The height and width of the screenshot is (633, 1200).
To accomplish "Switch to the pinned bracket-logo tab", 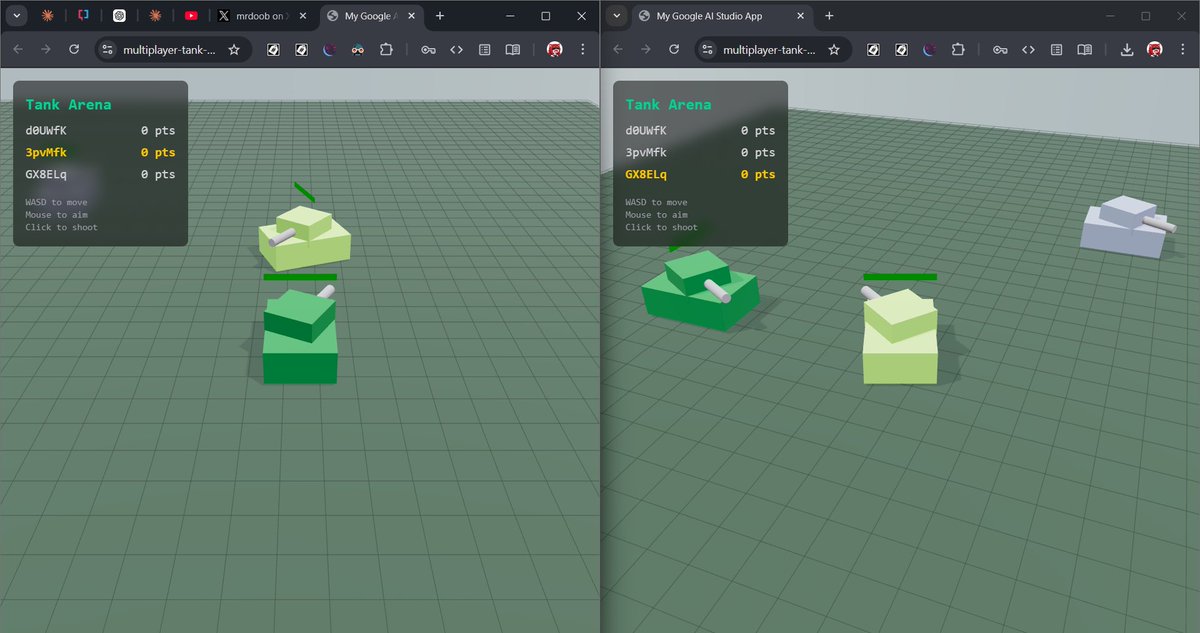I will coord(83,16).
